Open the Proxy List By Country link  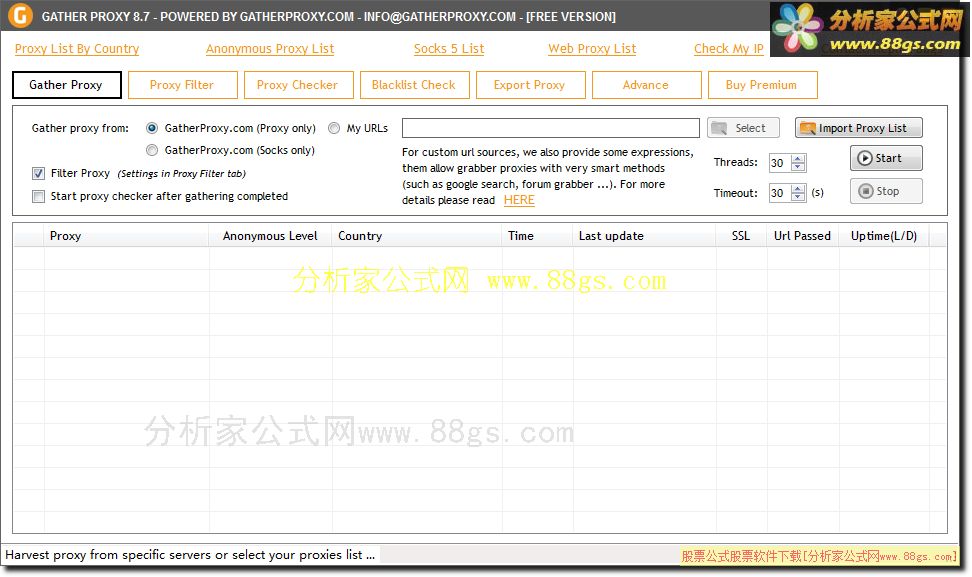coord(77,49)
